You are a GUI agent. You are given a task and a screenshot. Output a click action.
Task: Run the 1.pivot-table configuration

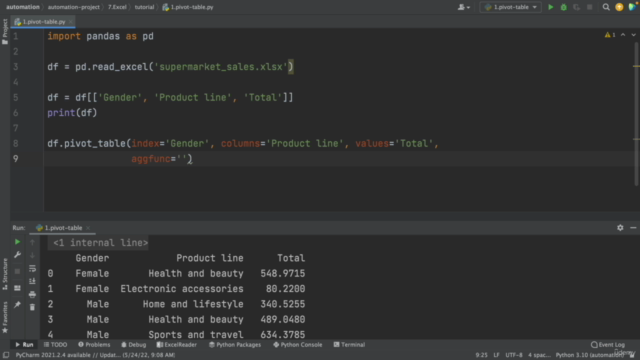pos(551,7)
